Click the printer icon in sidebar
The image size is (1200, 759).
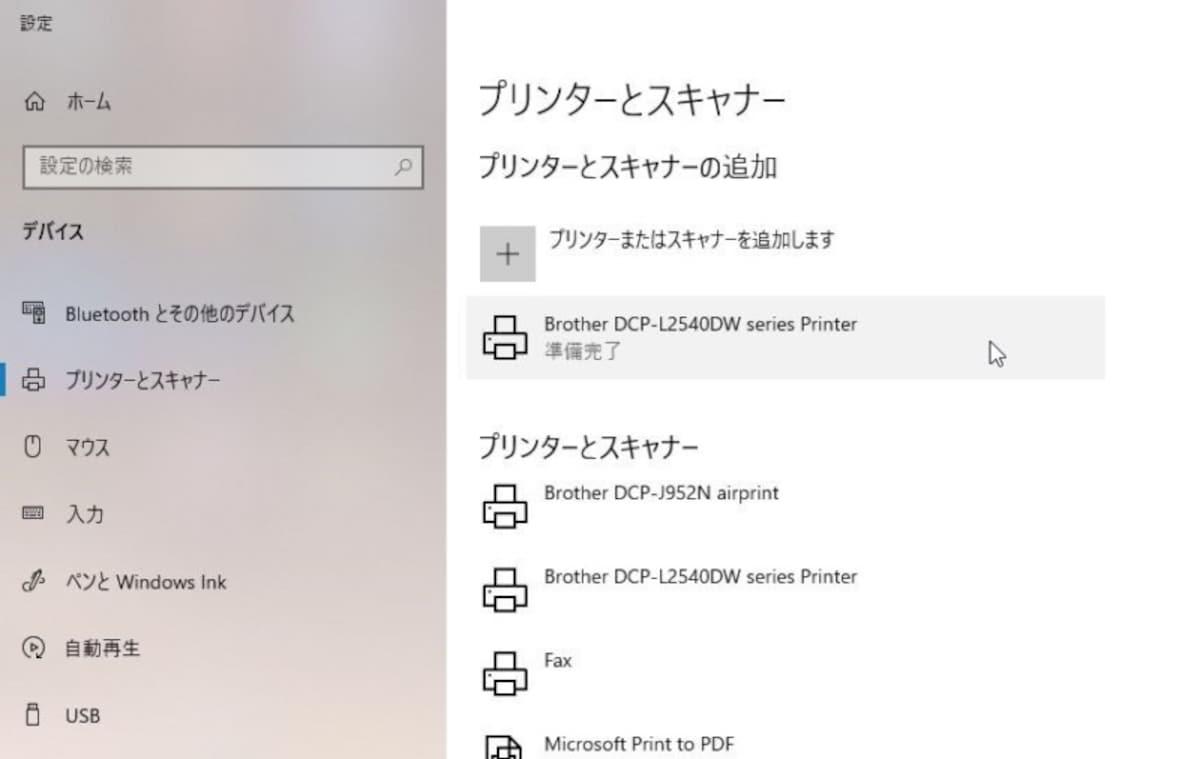pyautogui.click(x=34, y=380)
